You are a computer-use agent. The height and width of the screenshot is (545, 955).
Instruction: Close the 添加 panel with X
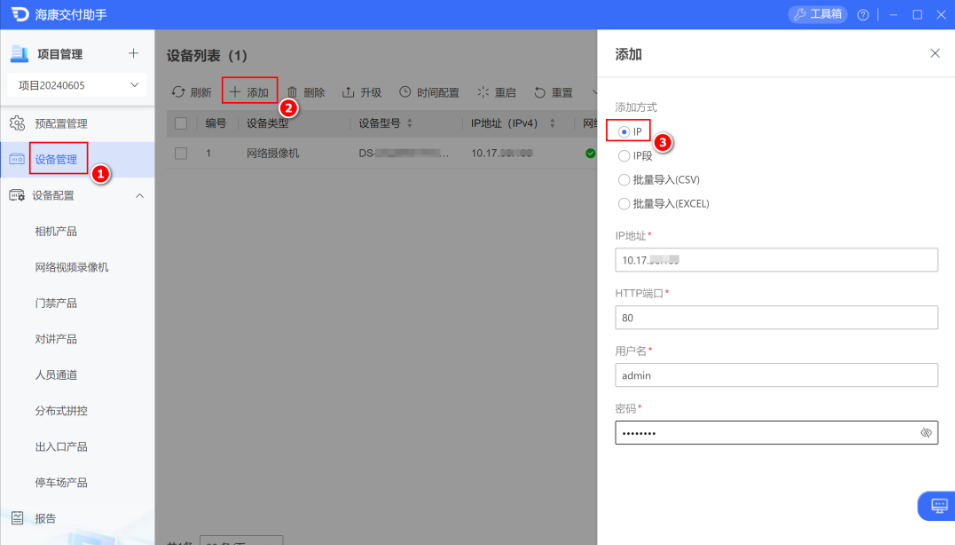[x=935, y=54]
